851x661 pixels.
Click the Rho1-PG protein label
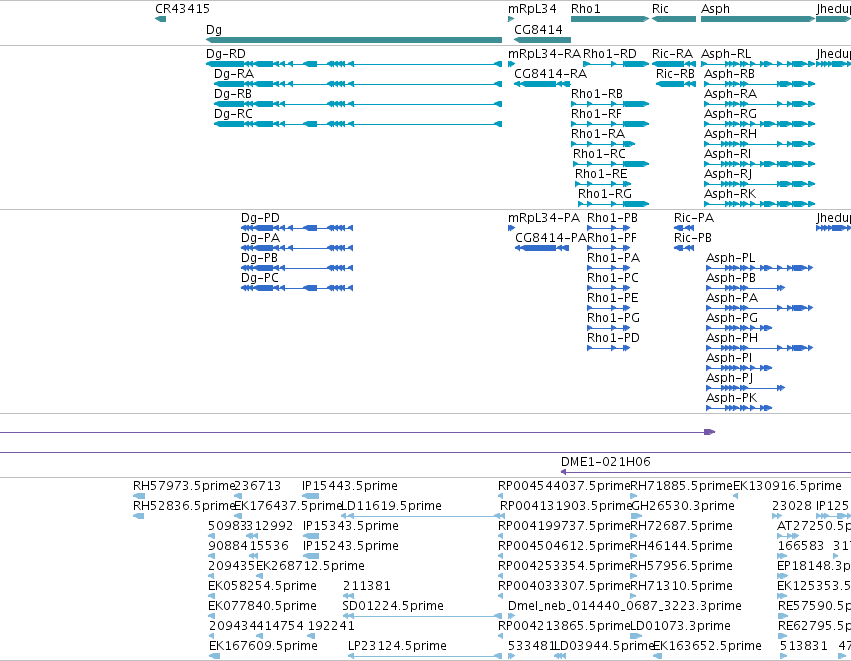pos(614,319)
